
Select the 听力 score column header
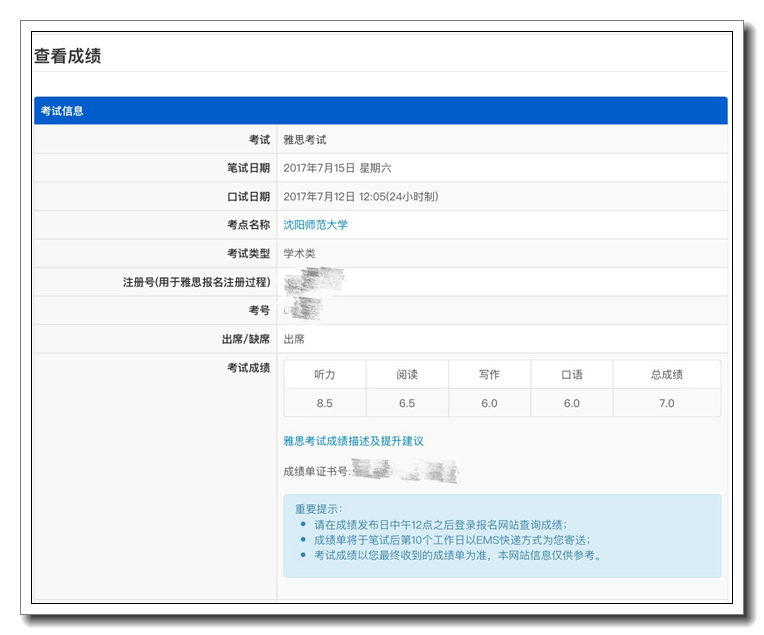325,375
